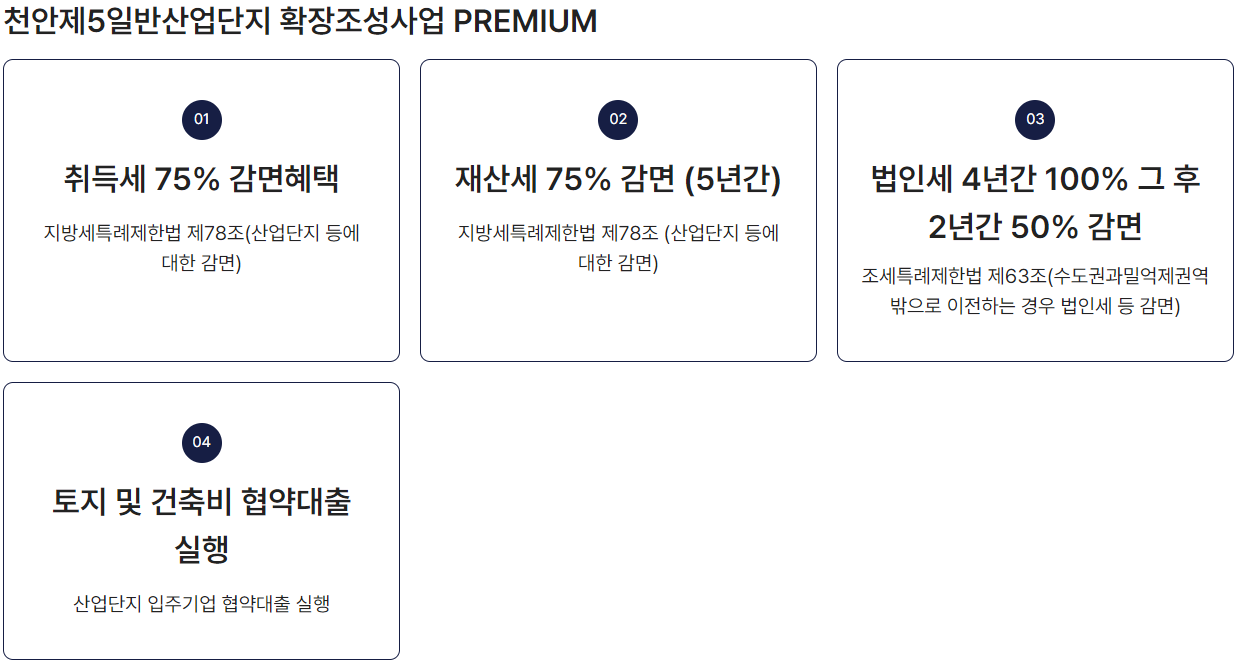Select the 재산세 75% 감면 (5년간) heading

618,180
